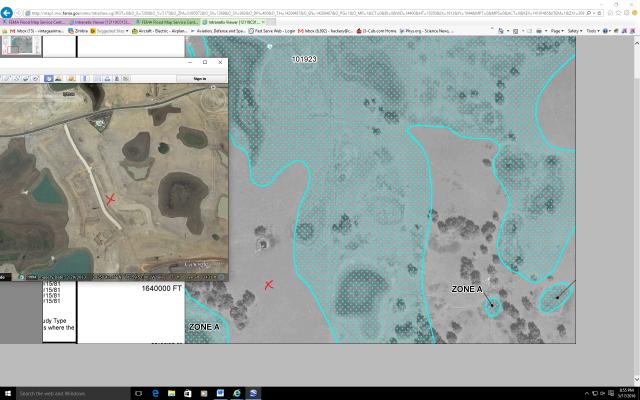Open the Tools menu in command bar
This screenshot has height=400, width=640.
point(593,31)
